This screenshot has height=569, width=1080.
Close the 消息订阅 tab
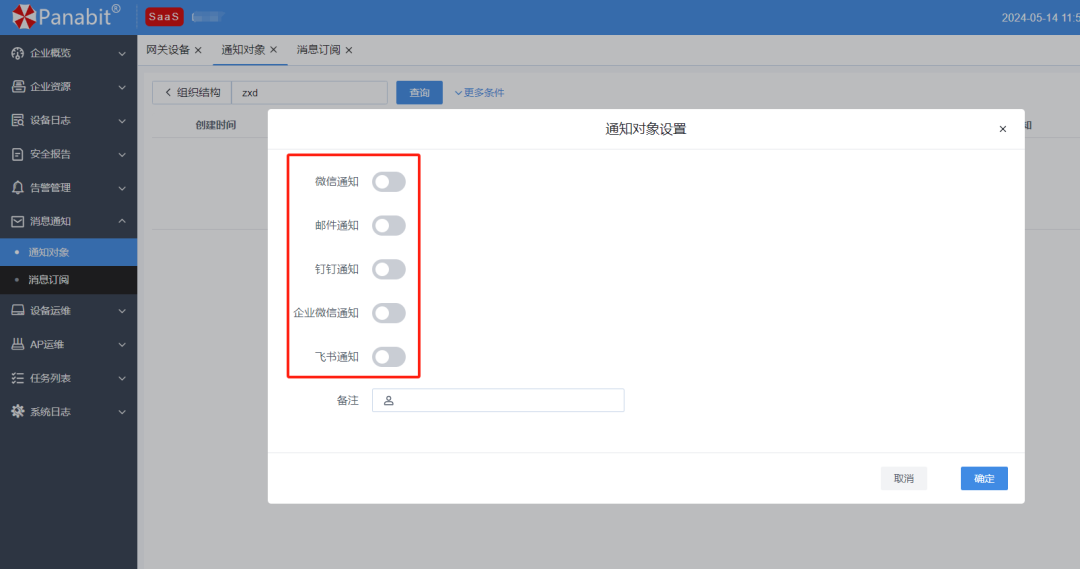tap(349, 50)
